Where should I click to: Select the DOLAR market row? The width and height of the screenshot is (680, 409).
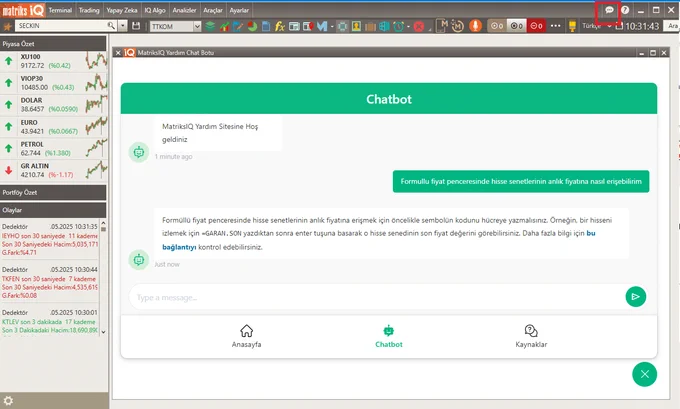[x=53, y=105]
